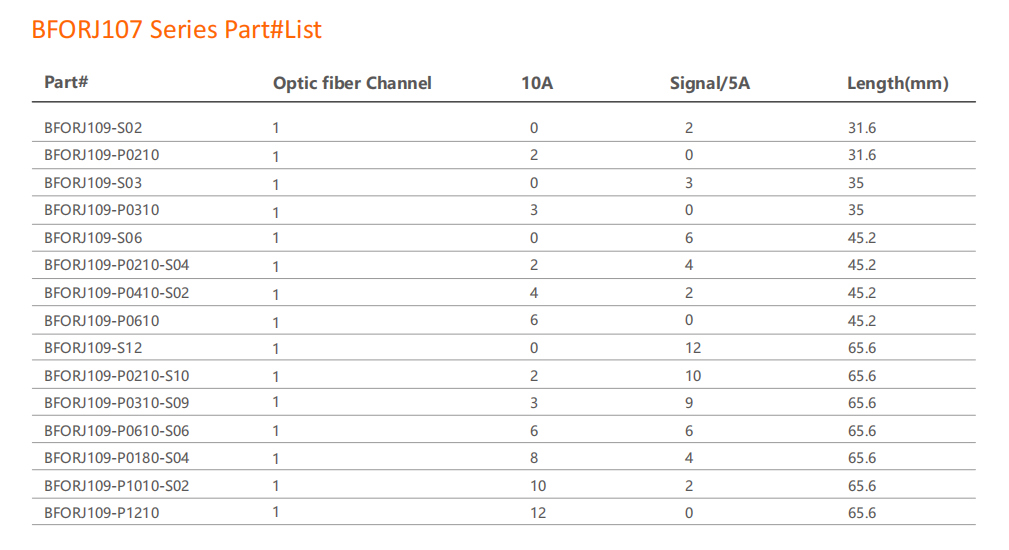Click Length 31.6 in the BFORJ109-S02 row
The width and height of the screenshot is (1009, 550).
point(861,128)
